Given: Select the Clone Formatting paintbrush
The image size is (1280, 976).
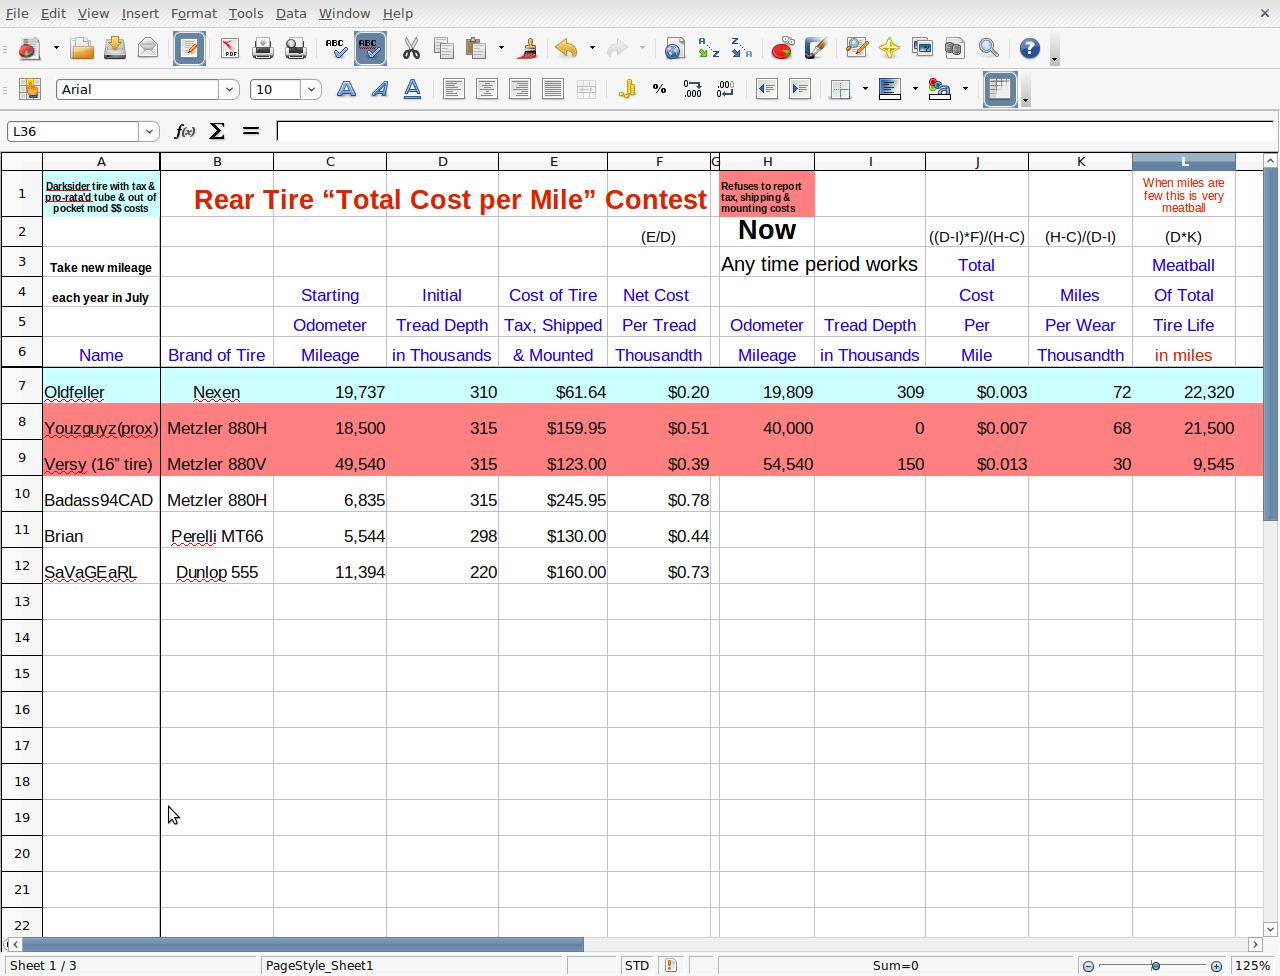Looking at the screenshot, I should (528, 48).
